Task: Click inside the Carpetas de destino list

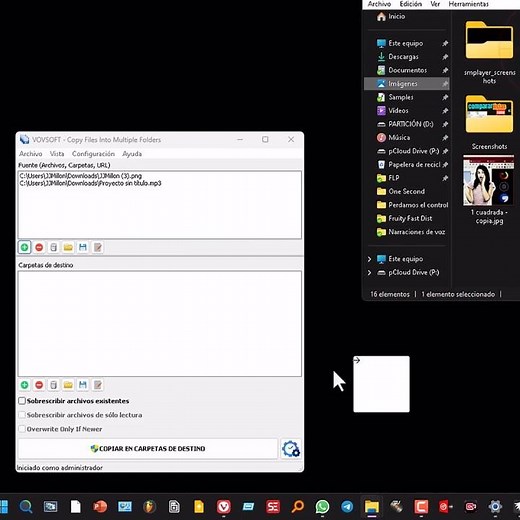Action: [x=160, y=324]
